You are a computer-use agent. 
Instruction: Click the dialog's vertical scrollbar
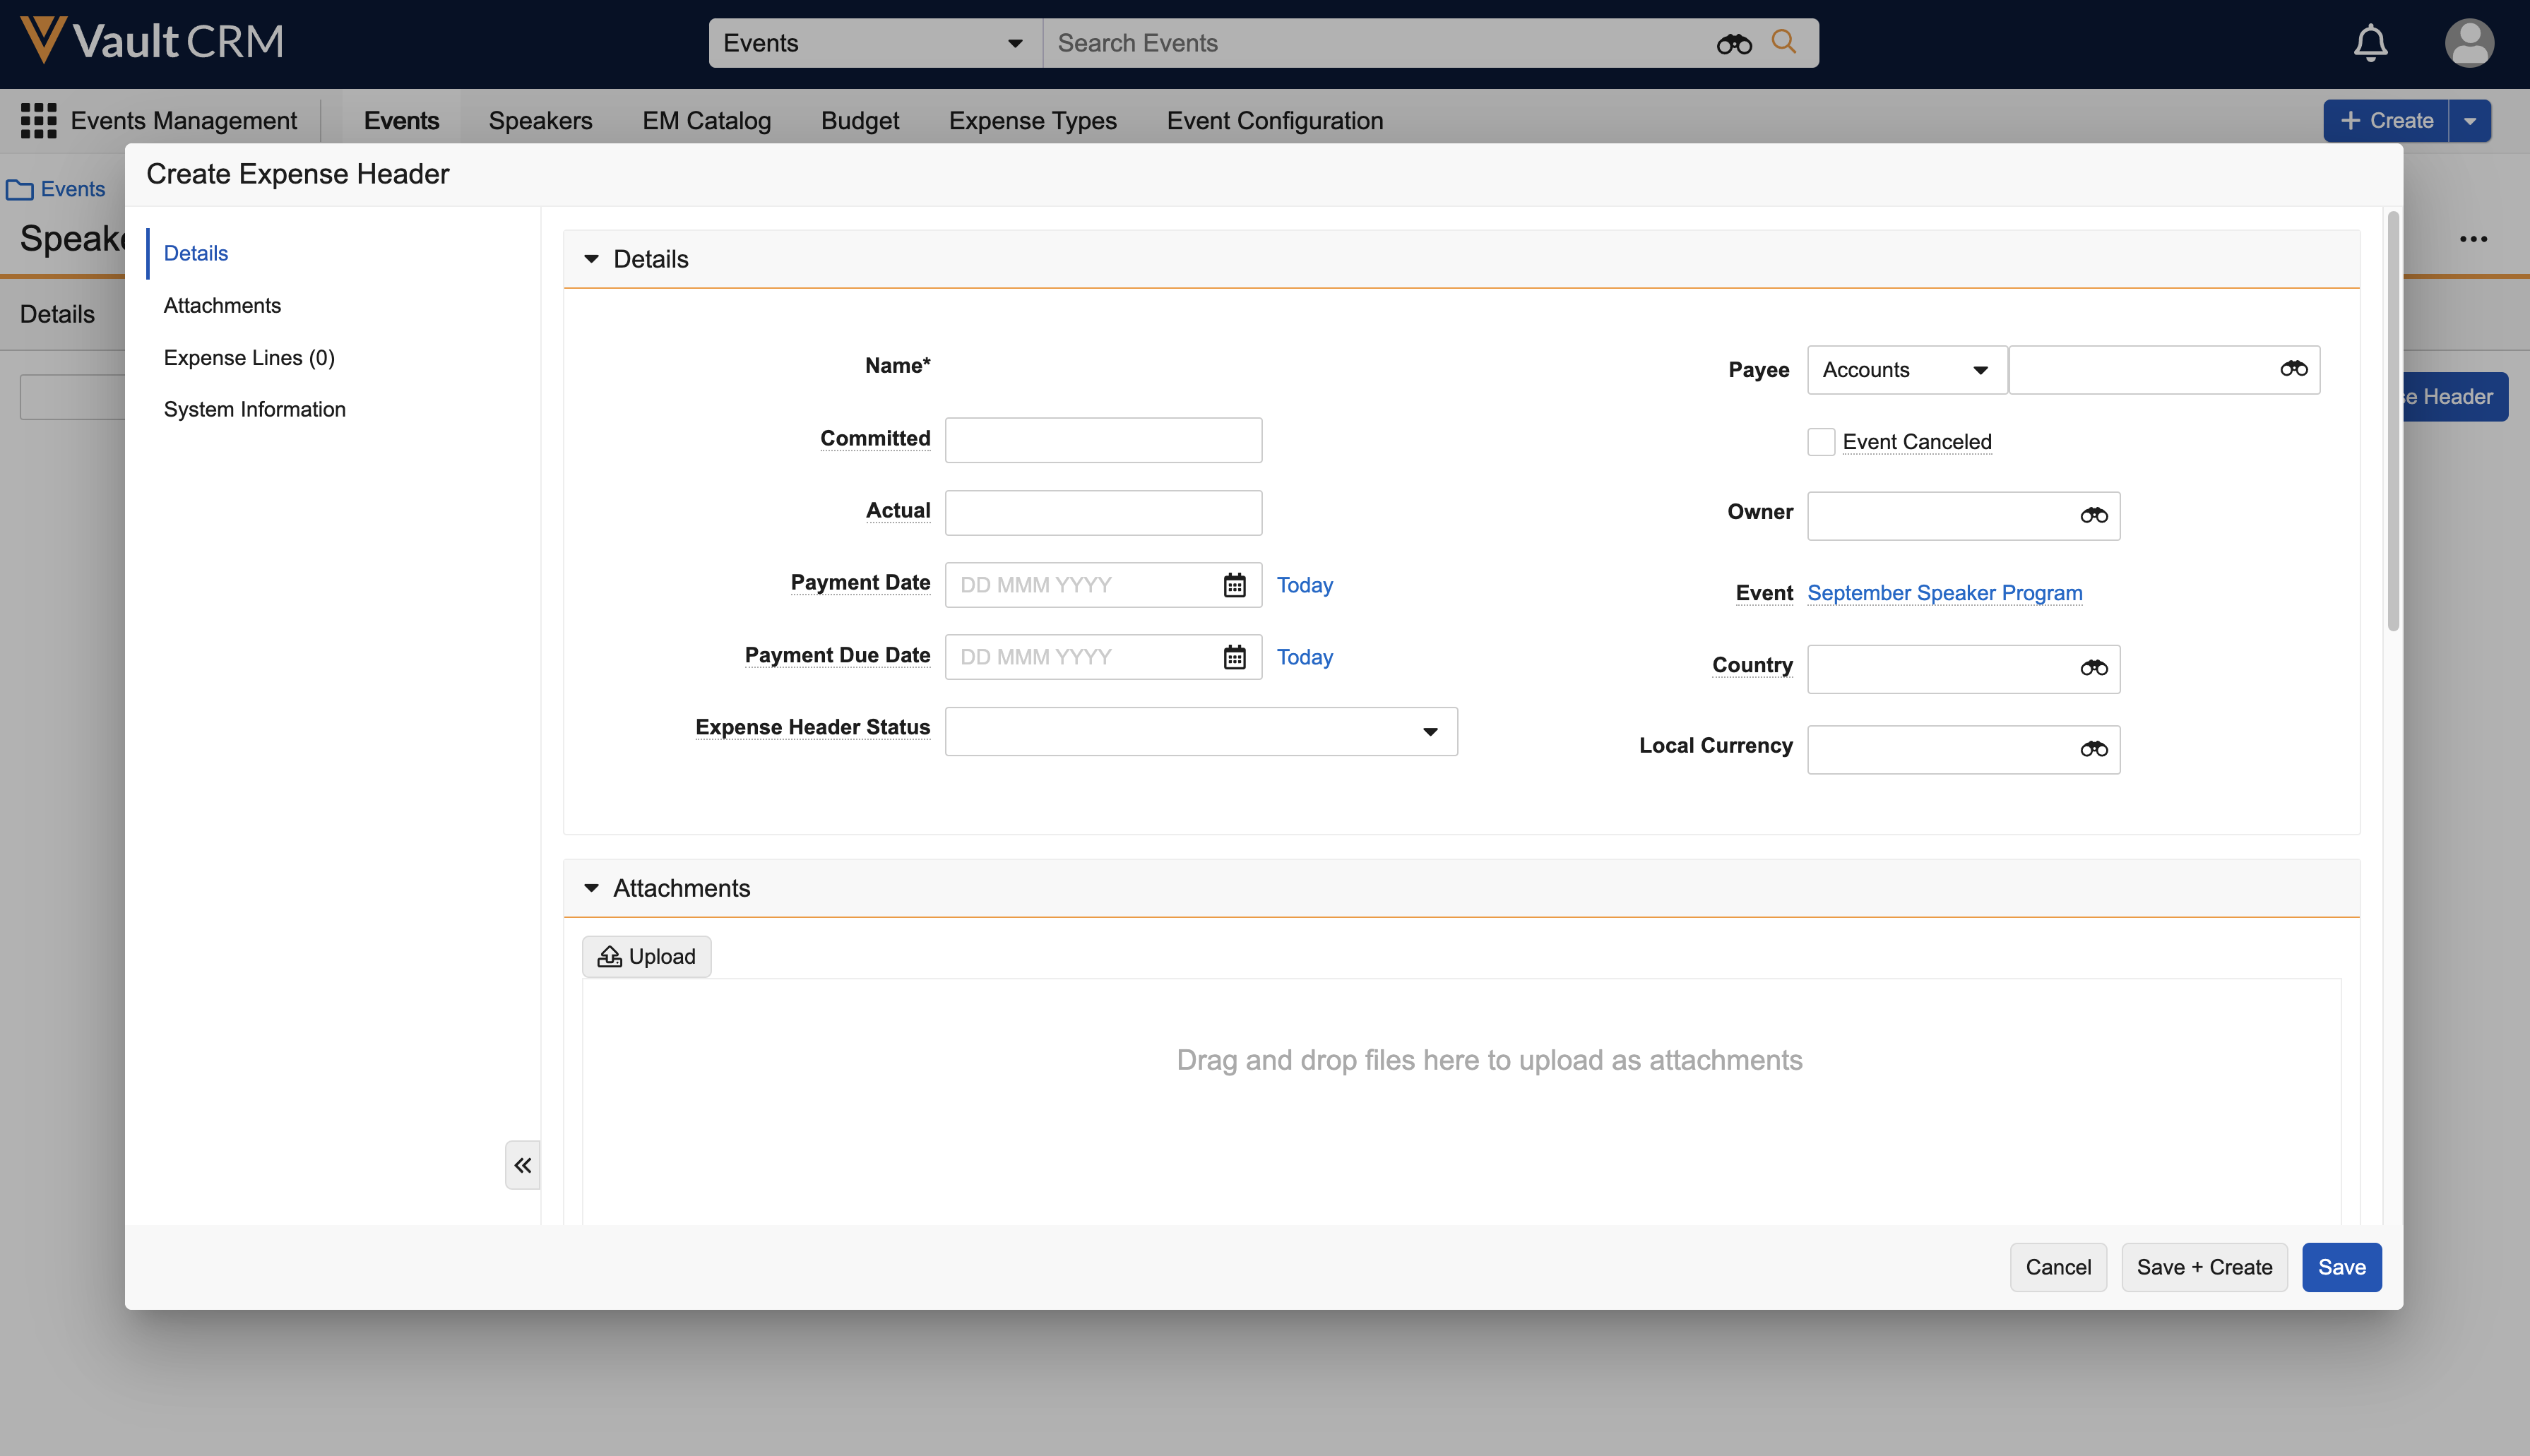coord(2392,420)
